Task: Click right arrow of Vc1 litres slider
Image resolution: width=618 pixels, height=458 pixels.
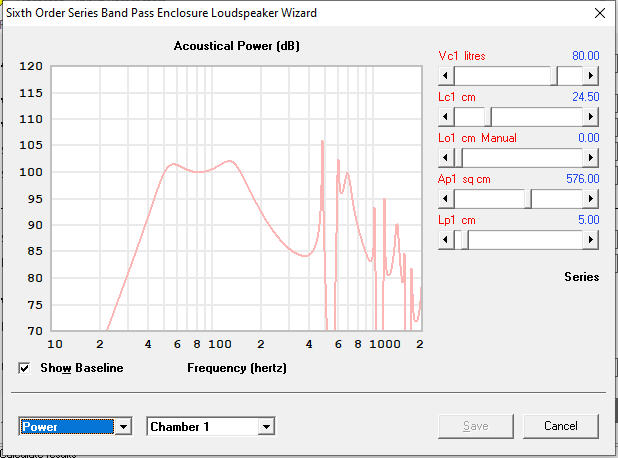Action: [x=591, y=75]
